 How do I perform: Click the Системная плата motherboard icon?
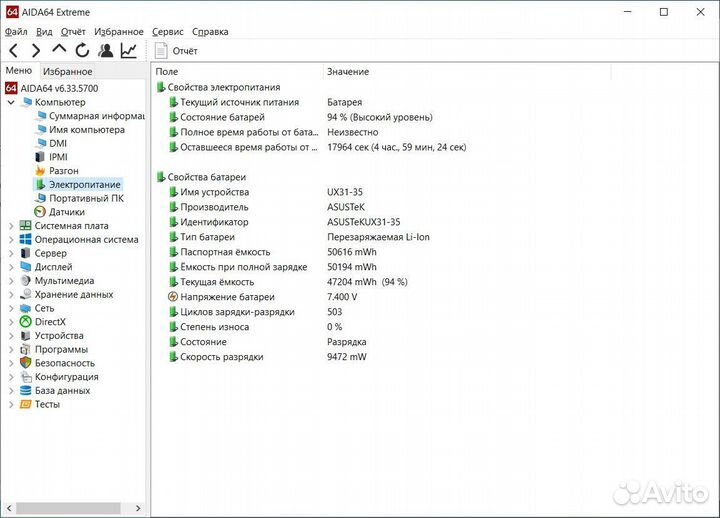(26, 226)
